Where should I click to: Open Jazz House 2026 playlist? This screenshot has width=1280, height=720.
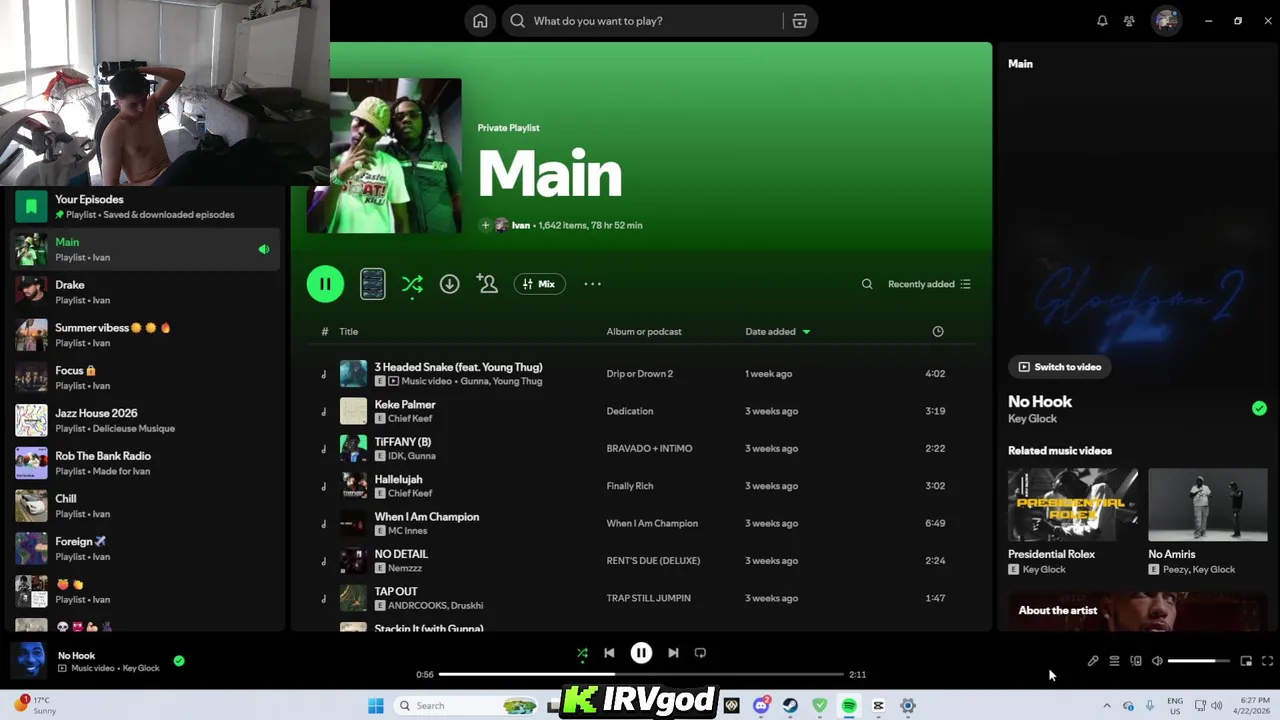144,420
